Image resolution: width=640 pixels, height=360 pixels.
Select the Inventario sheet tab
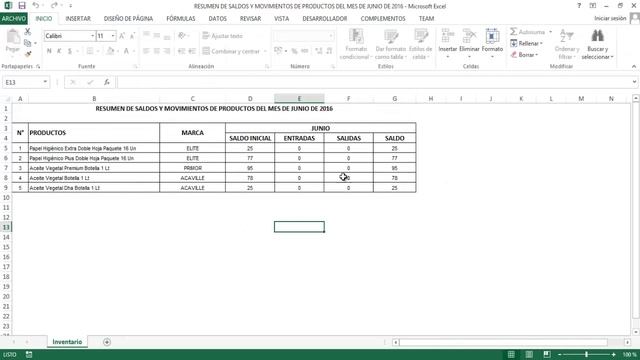coord(67,342)
